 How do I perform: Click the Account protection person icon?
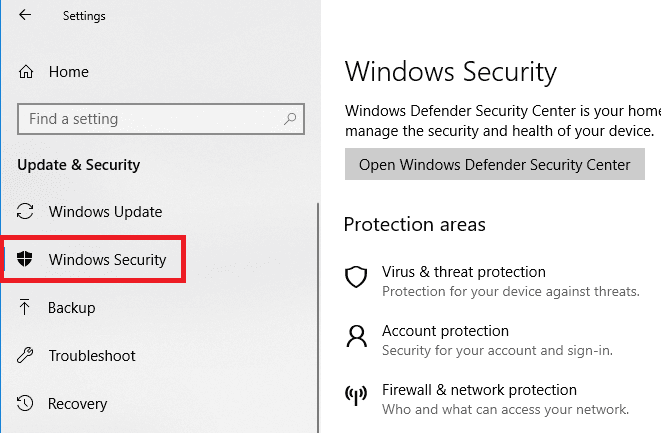[356, 336]
